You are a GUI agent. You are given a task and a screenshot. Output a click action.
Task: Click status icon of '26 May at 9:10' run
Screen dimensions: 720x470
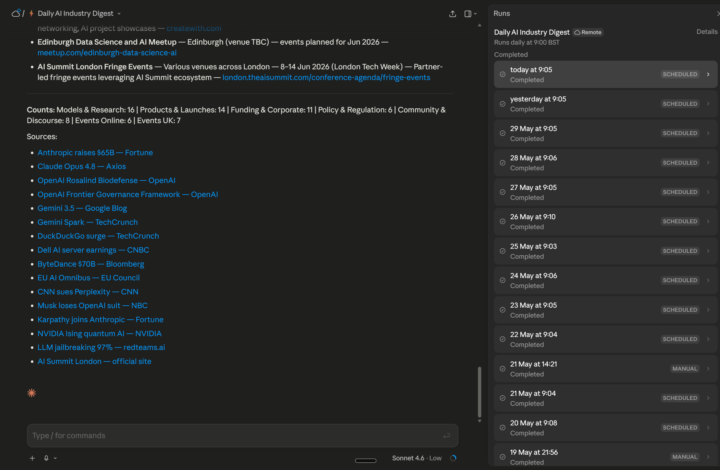click(x=502, y=221)
